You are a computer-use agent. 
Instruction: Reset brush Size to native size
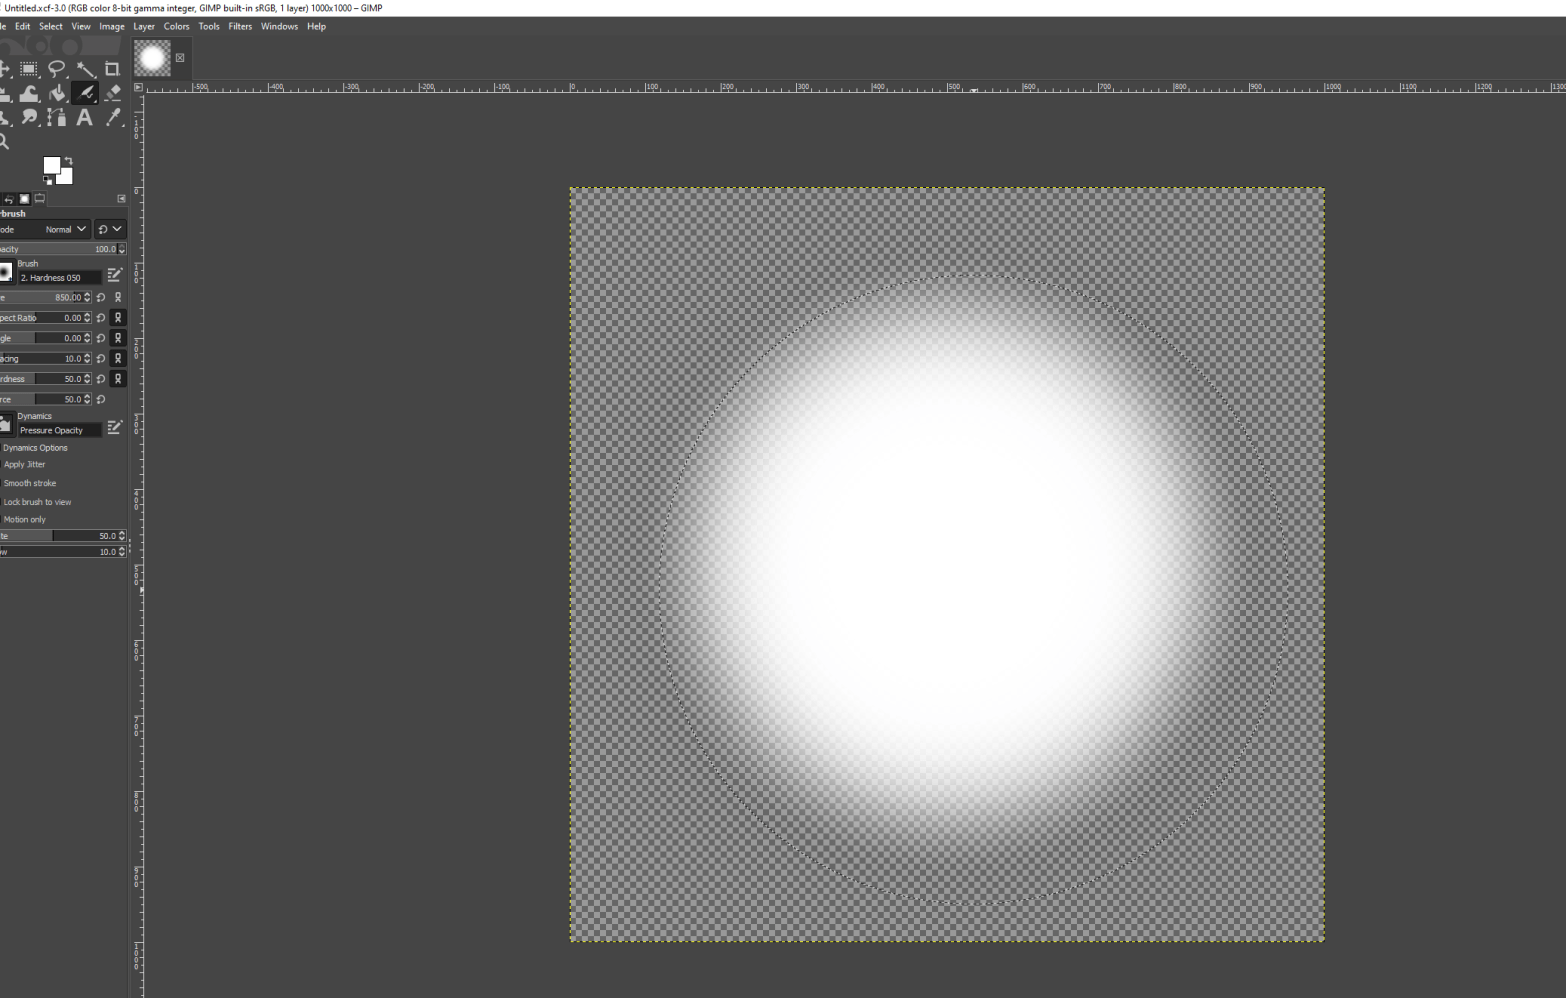coord(101,297)
